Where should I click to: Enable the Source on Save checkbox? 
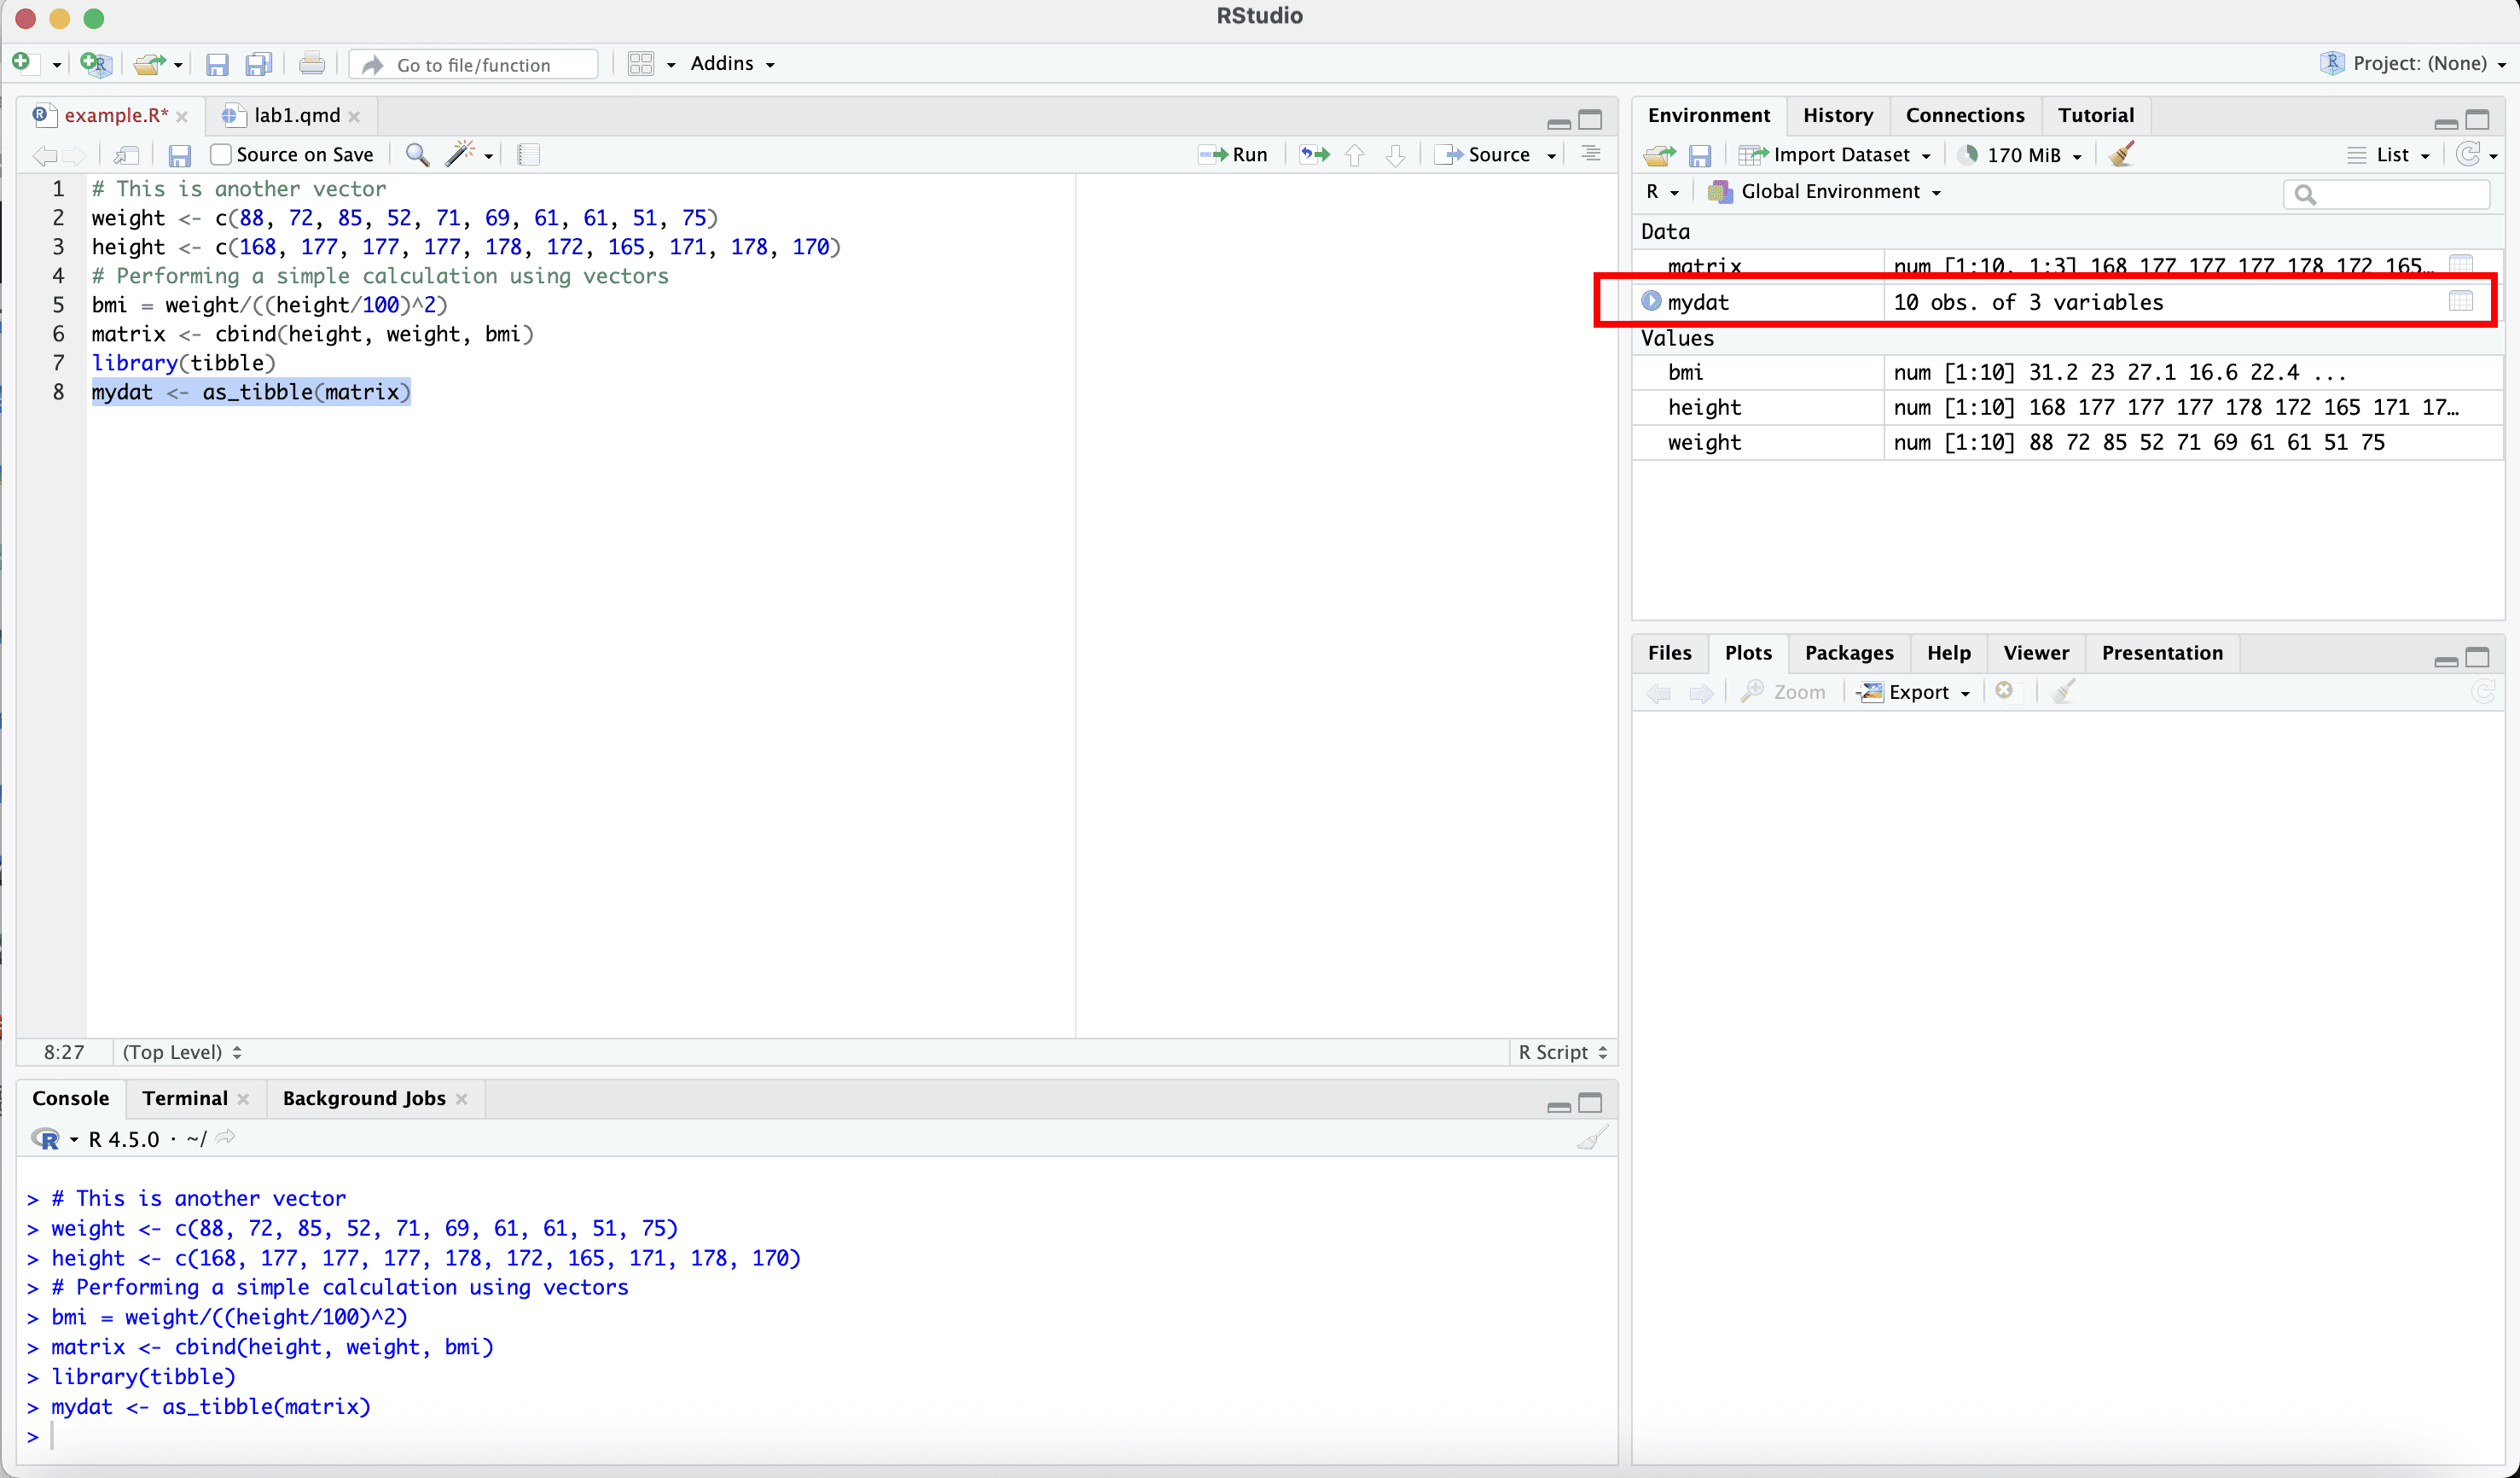click(221, 154)
